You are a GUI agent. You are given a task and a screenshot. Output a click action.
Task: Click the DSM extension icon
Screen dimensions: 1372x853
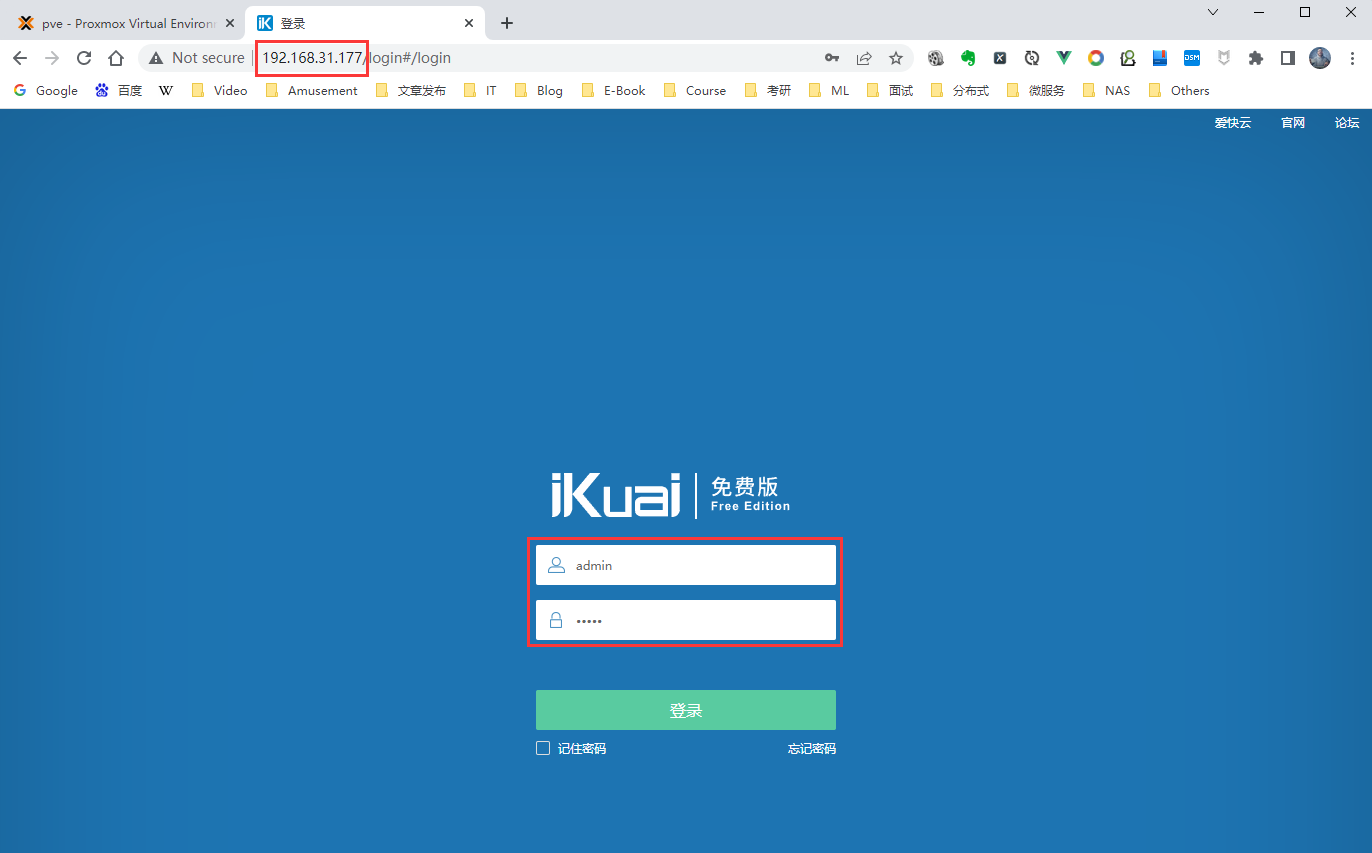coord(1192,58)
